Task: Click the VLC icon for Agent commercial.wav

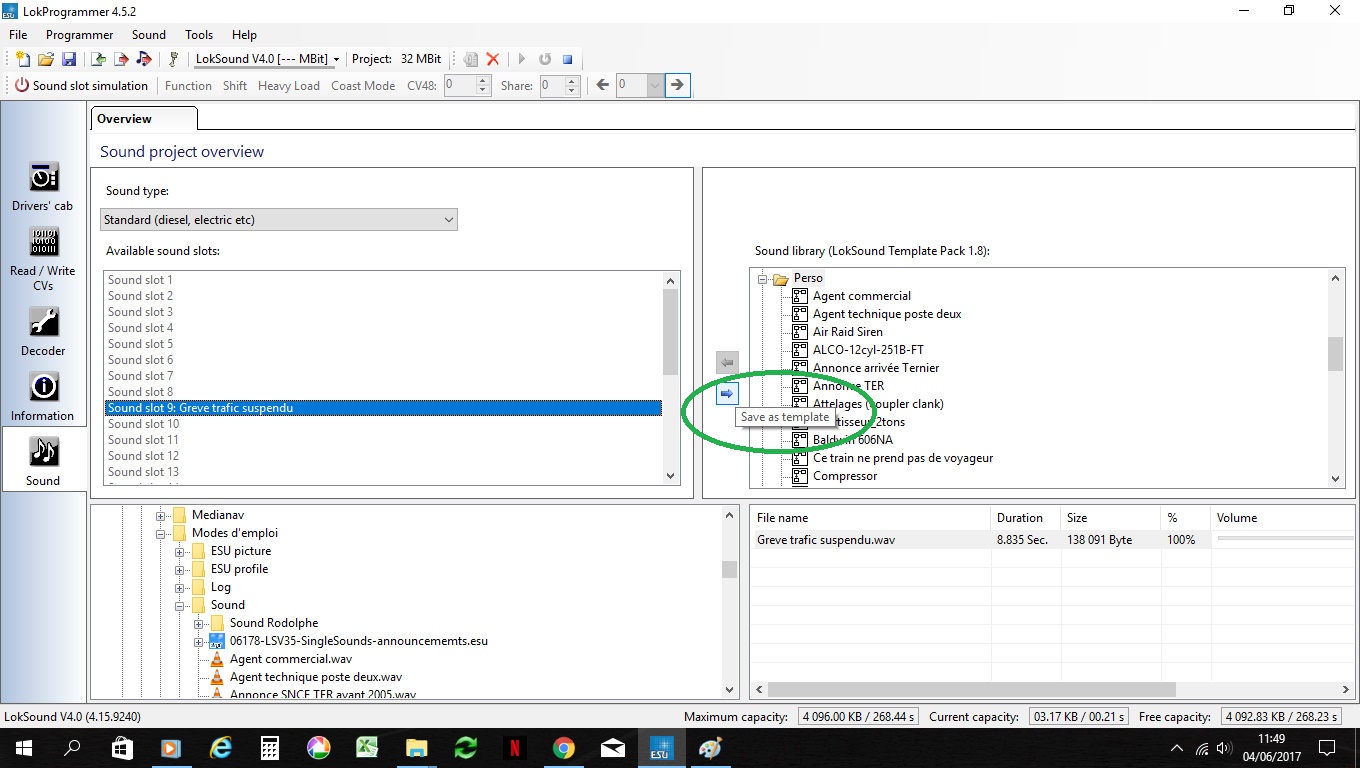Action: click(217, 659)
